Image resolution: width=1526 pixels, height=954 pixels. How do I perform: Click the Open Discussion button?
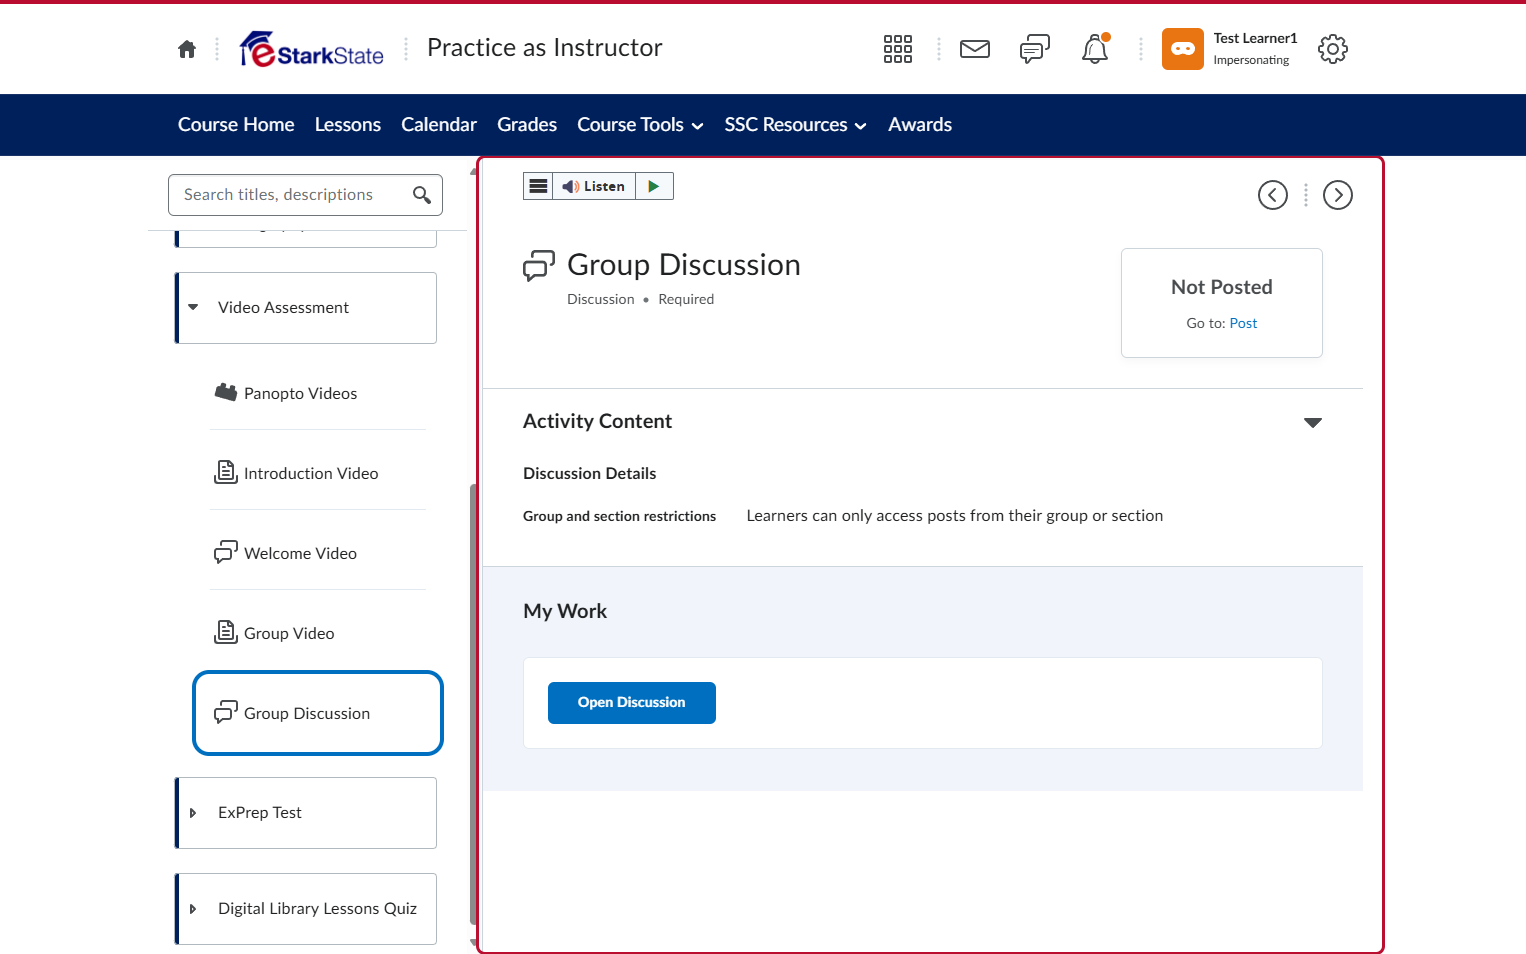pyautogui.click(x=632, y=703)
